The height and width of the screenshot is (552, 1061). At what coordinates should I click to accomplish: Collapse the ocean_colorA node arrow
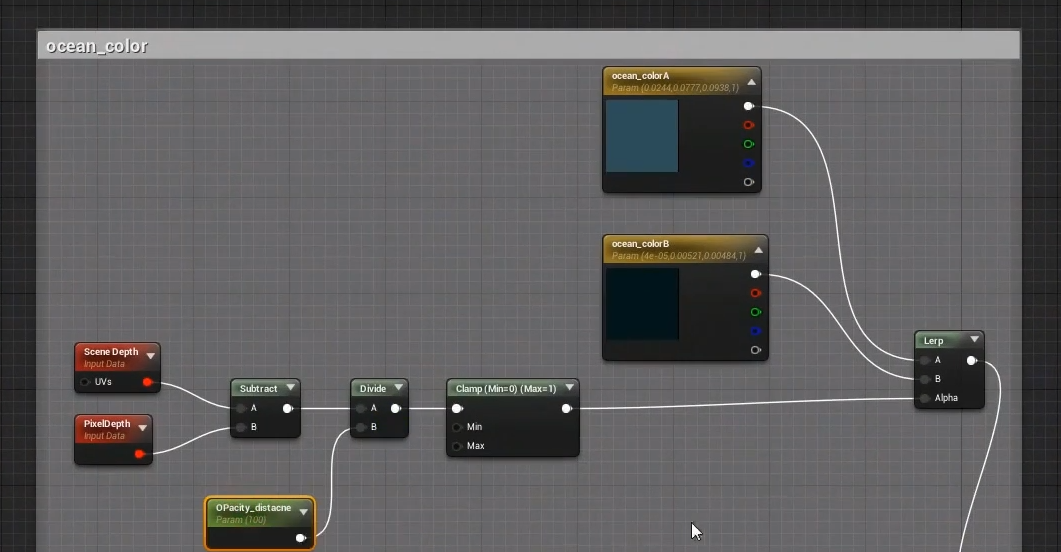pyautogui.click(x=751, y=83)
